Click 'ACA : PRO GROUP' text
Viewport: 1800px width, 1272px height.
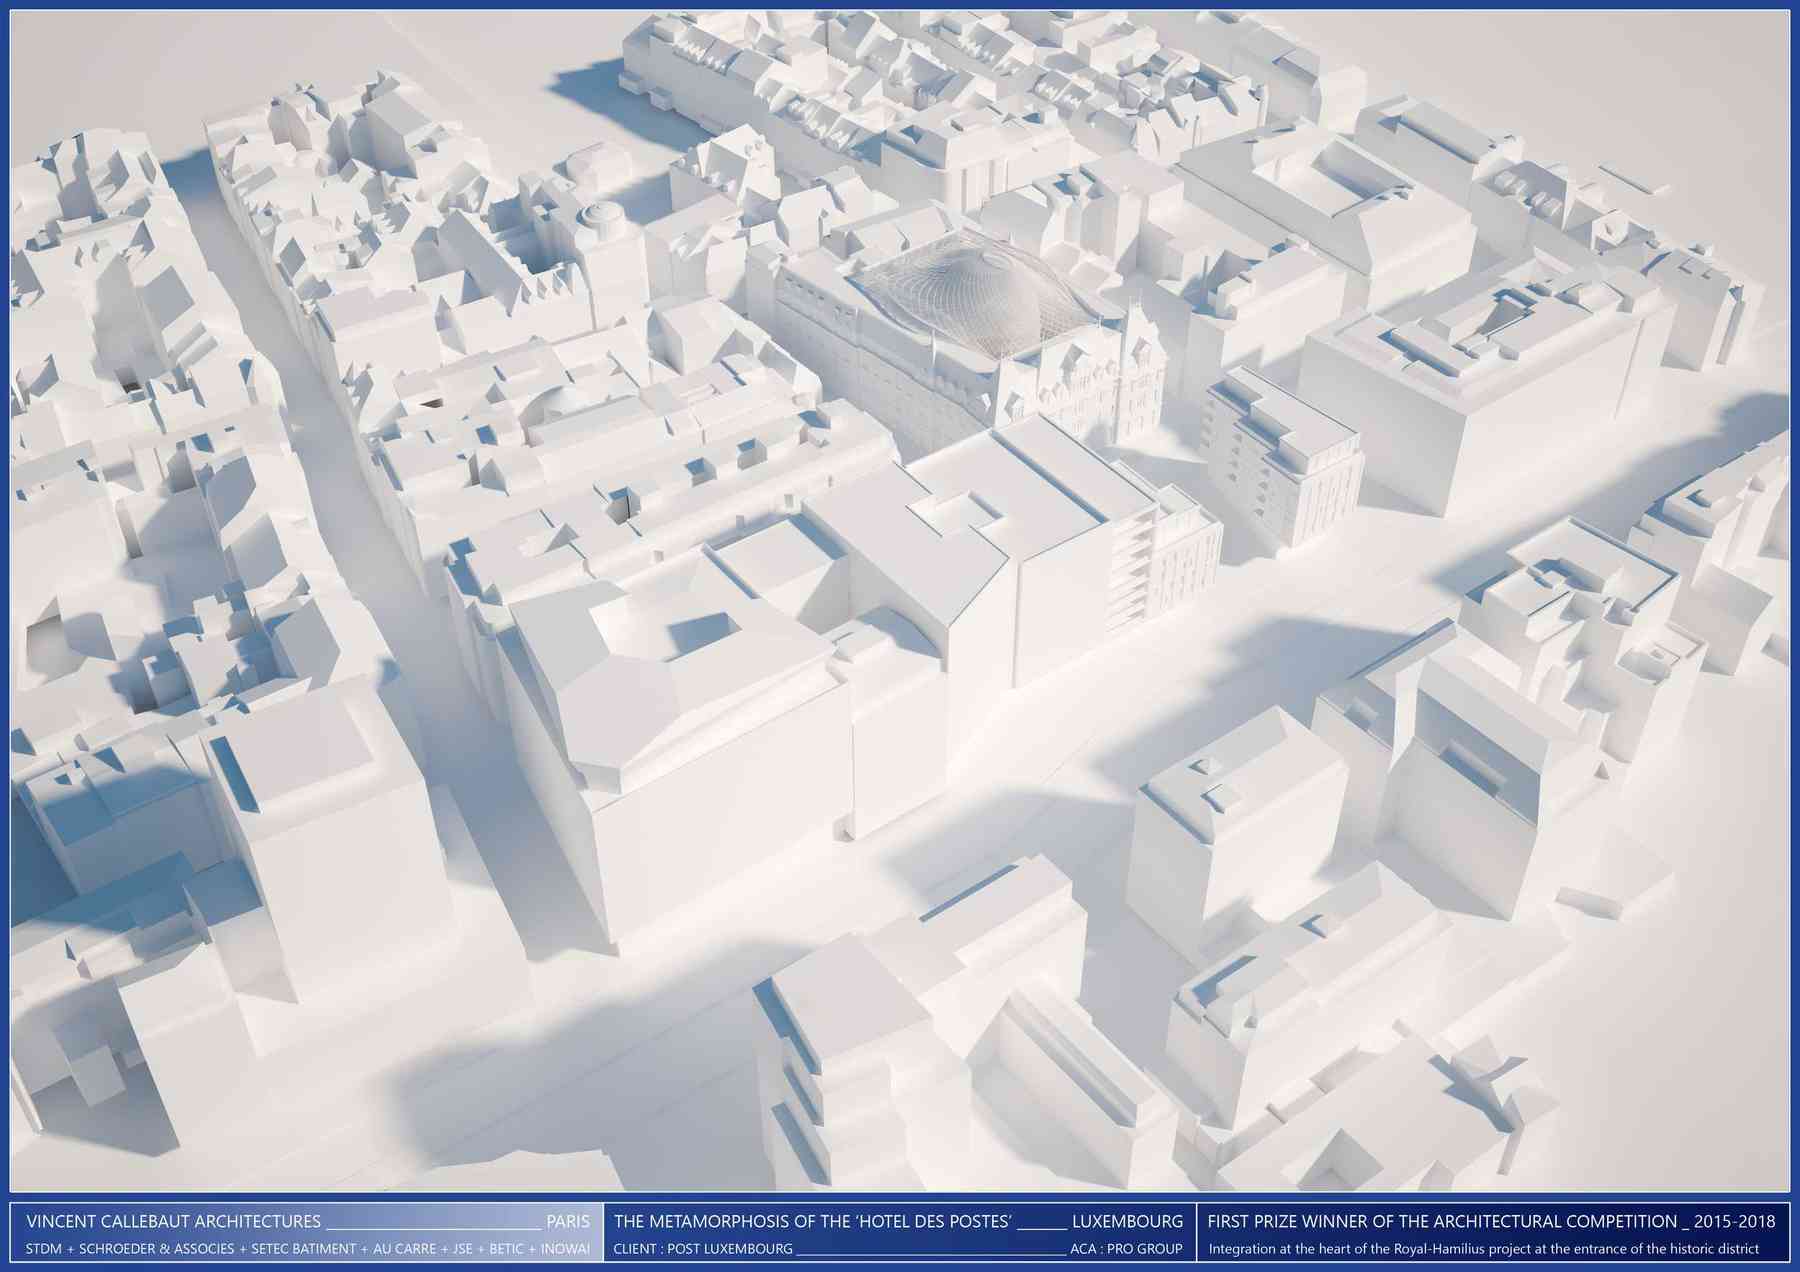1126,1249
